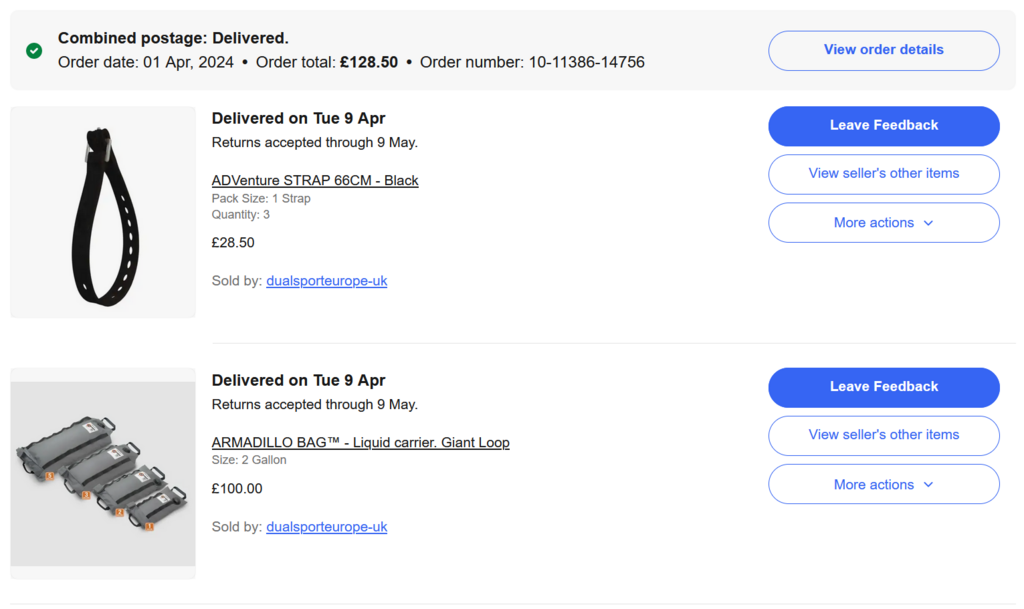The height and width of the screenshot is (609, 1024).
Task: Leave Feedback for ARMADILLO BAG
Action: pyautogui.click(x=883, y=387)
